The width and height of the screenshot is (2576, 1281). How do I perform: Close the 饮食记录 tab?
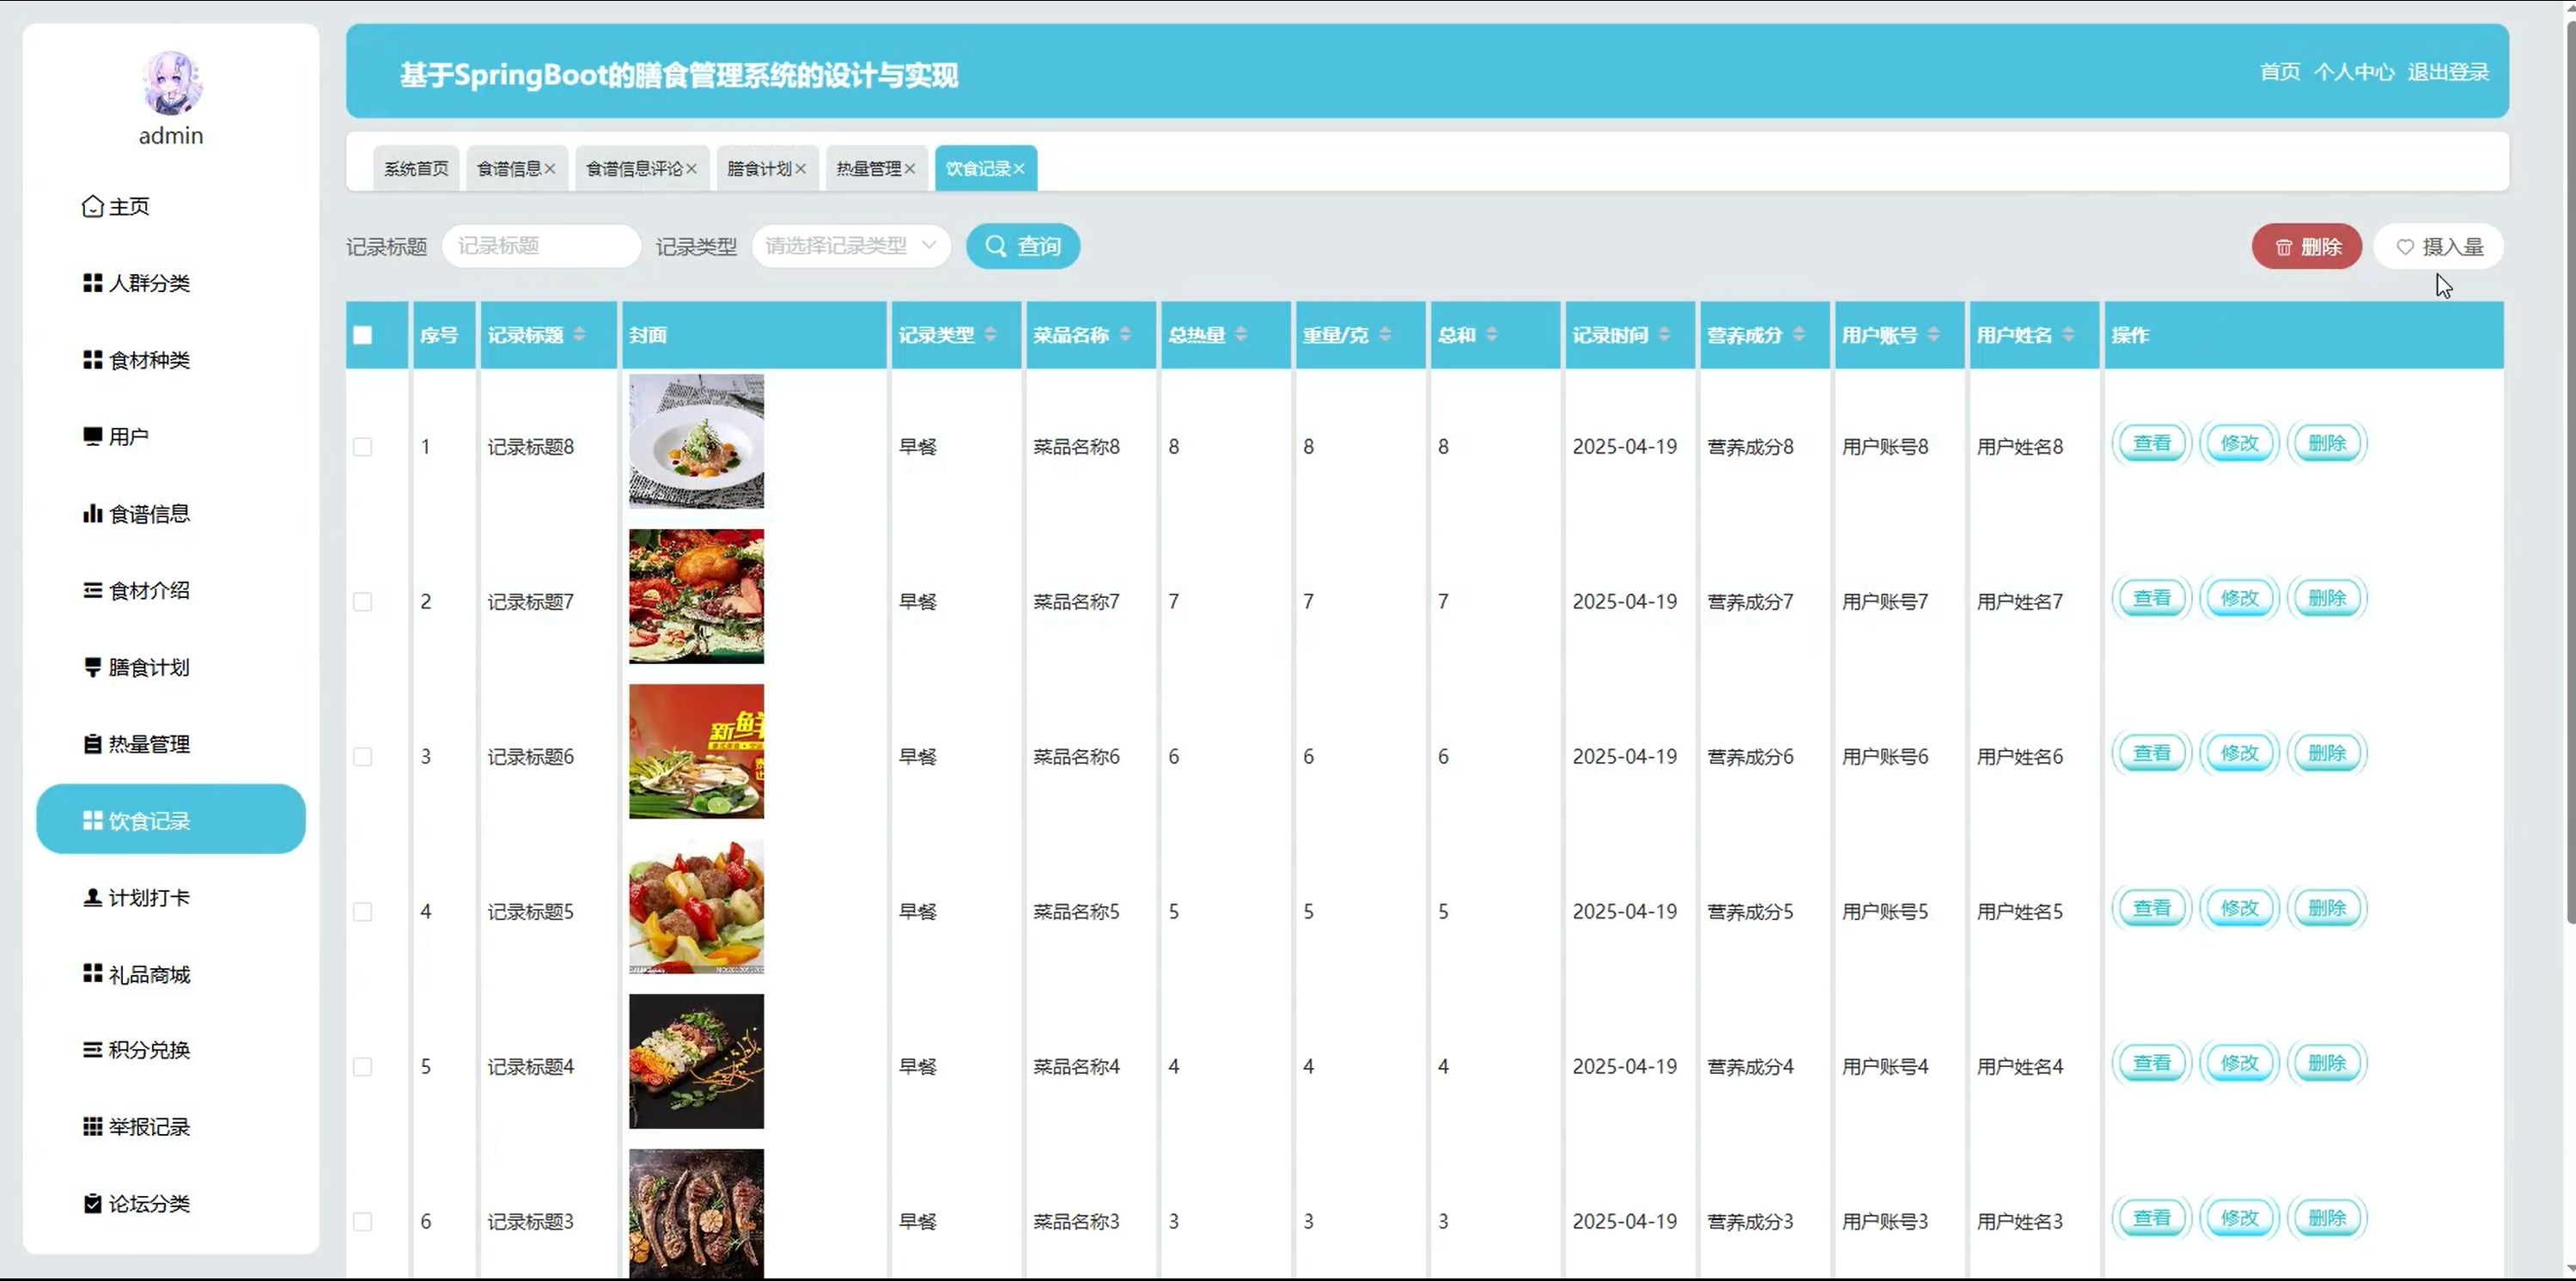(1019, 169)
